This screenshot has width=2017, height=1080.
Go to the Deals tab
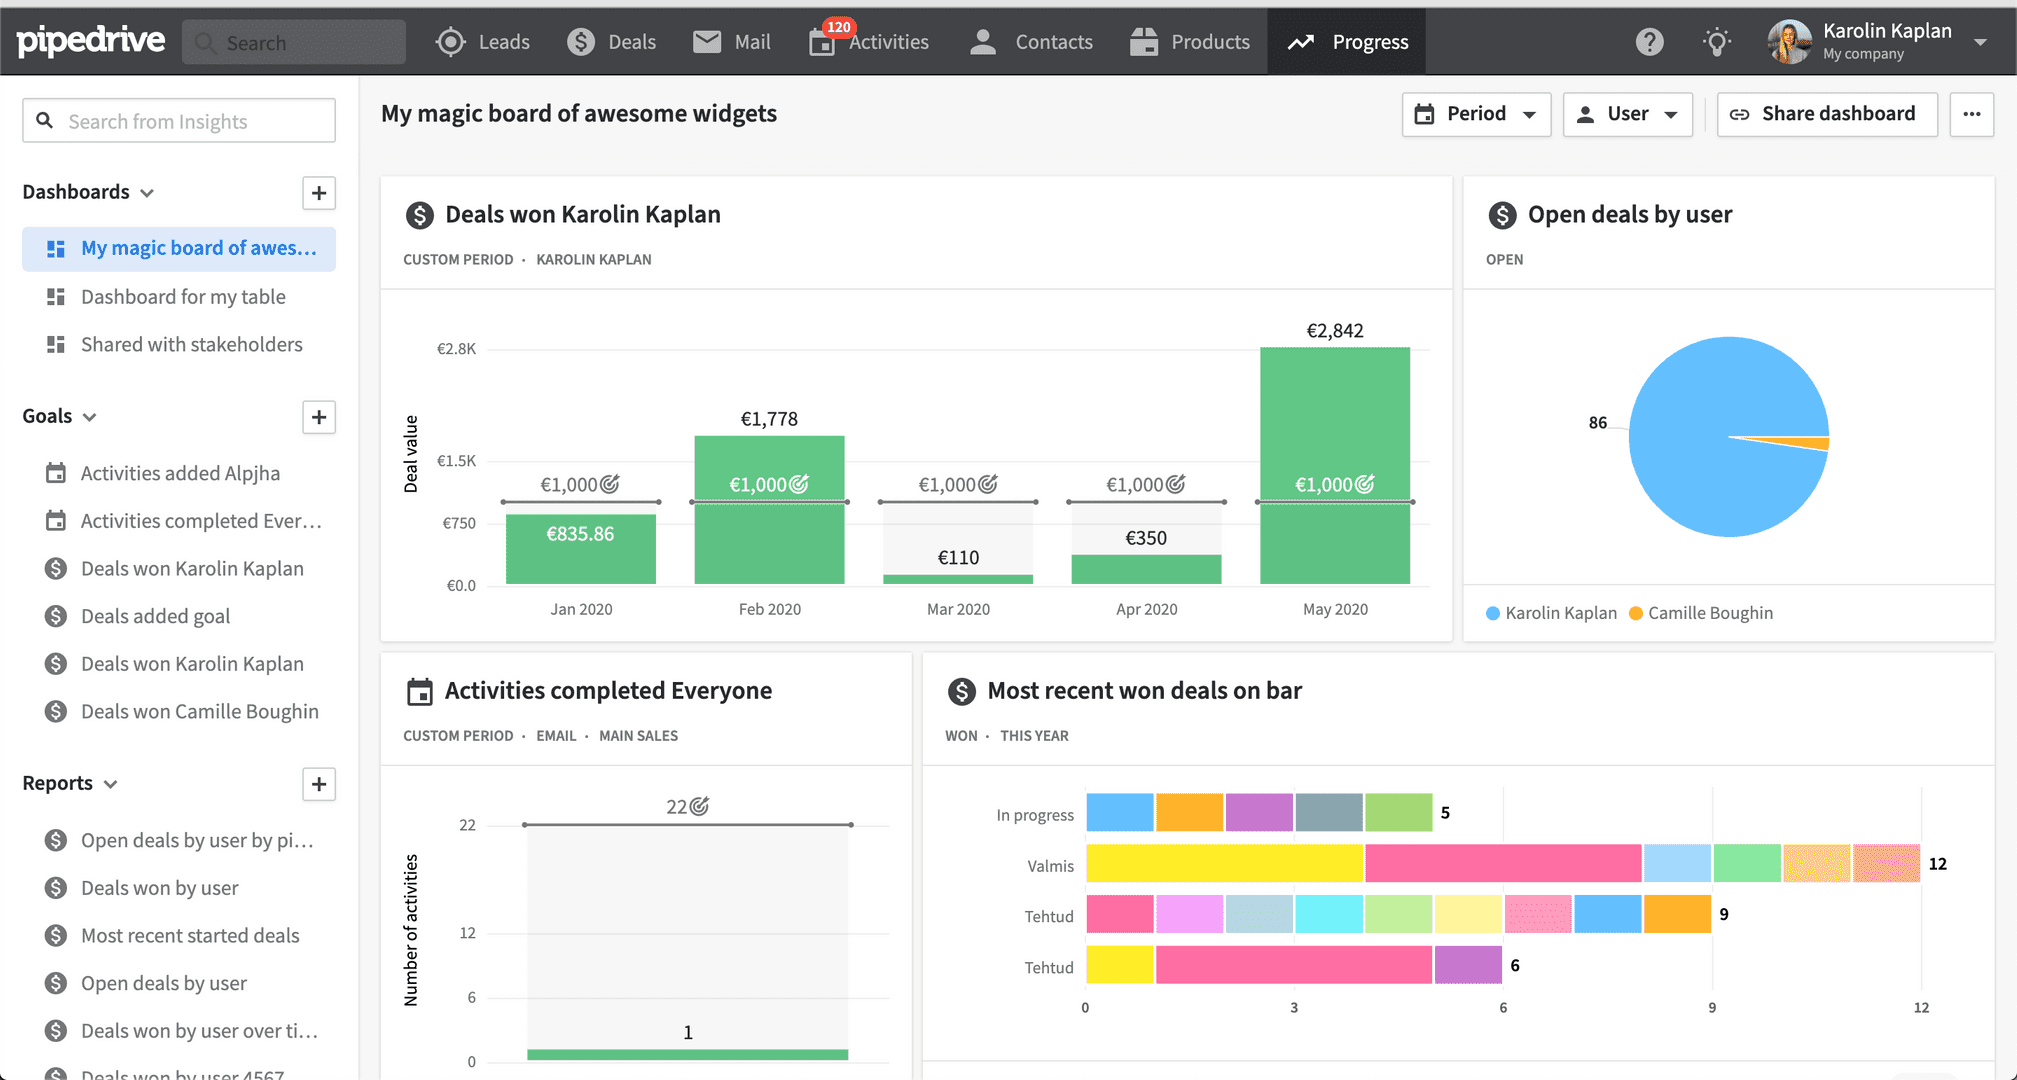click(x=612, y=42)
